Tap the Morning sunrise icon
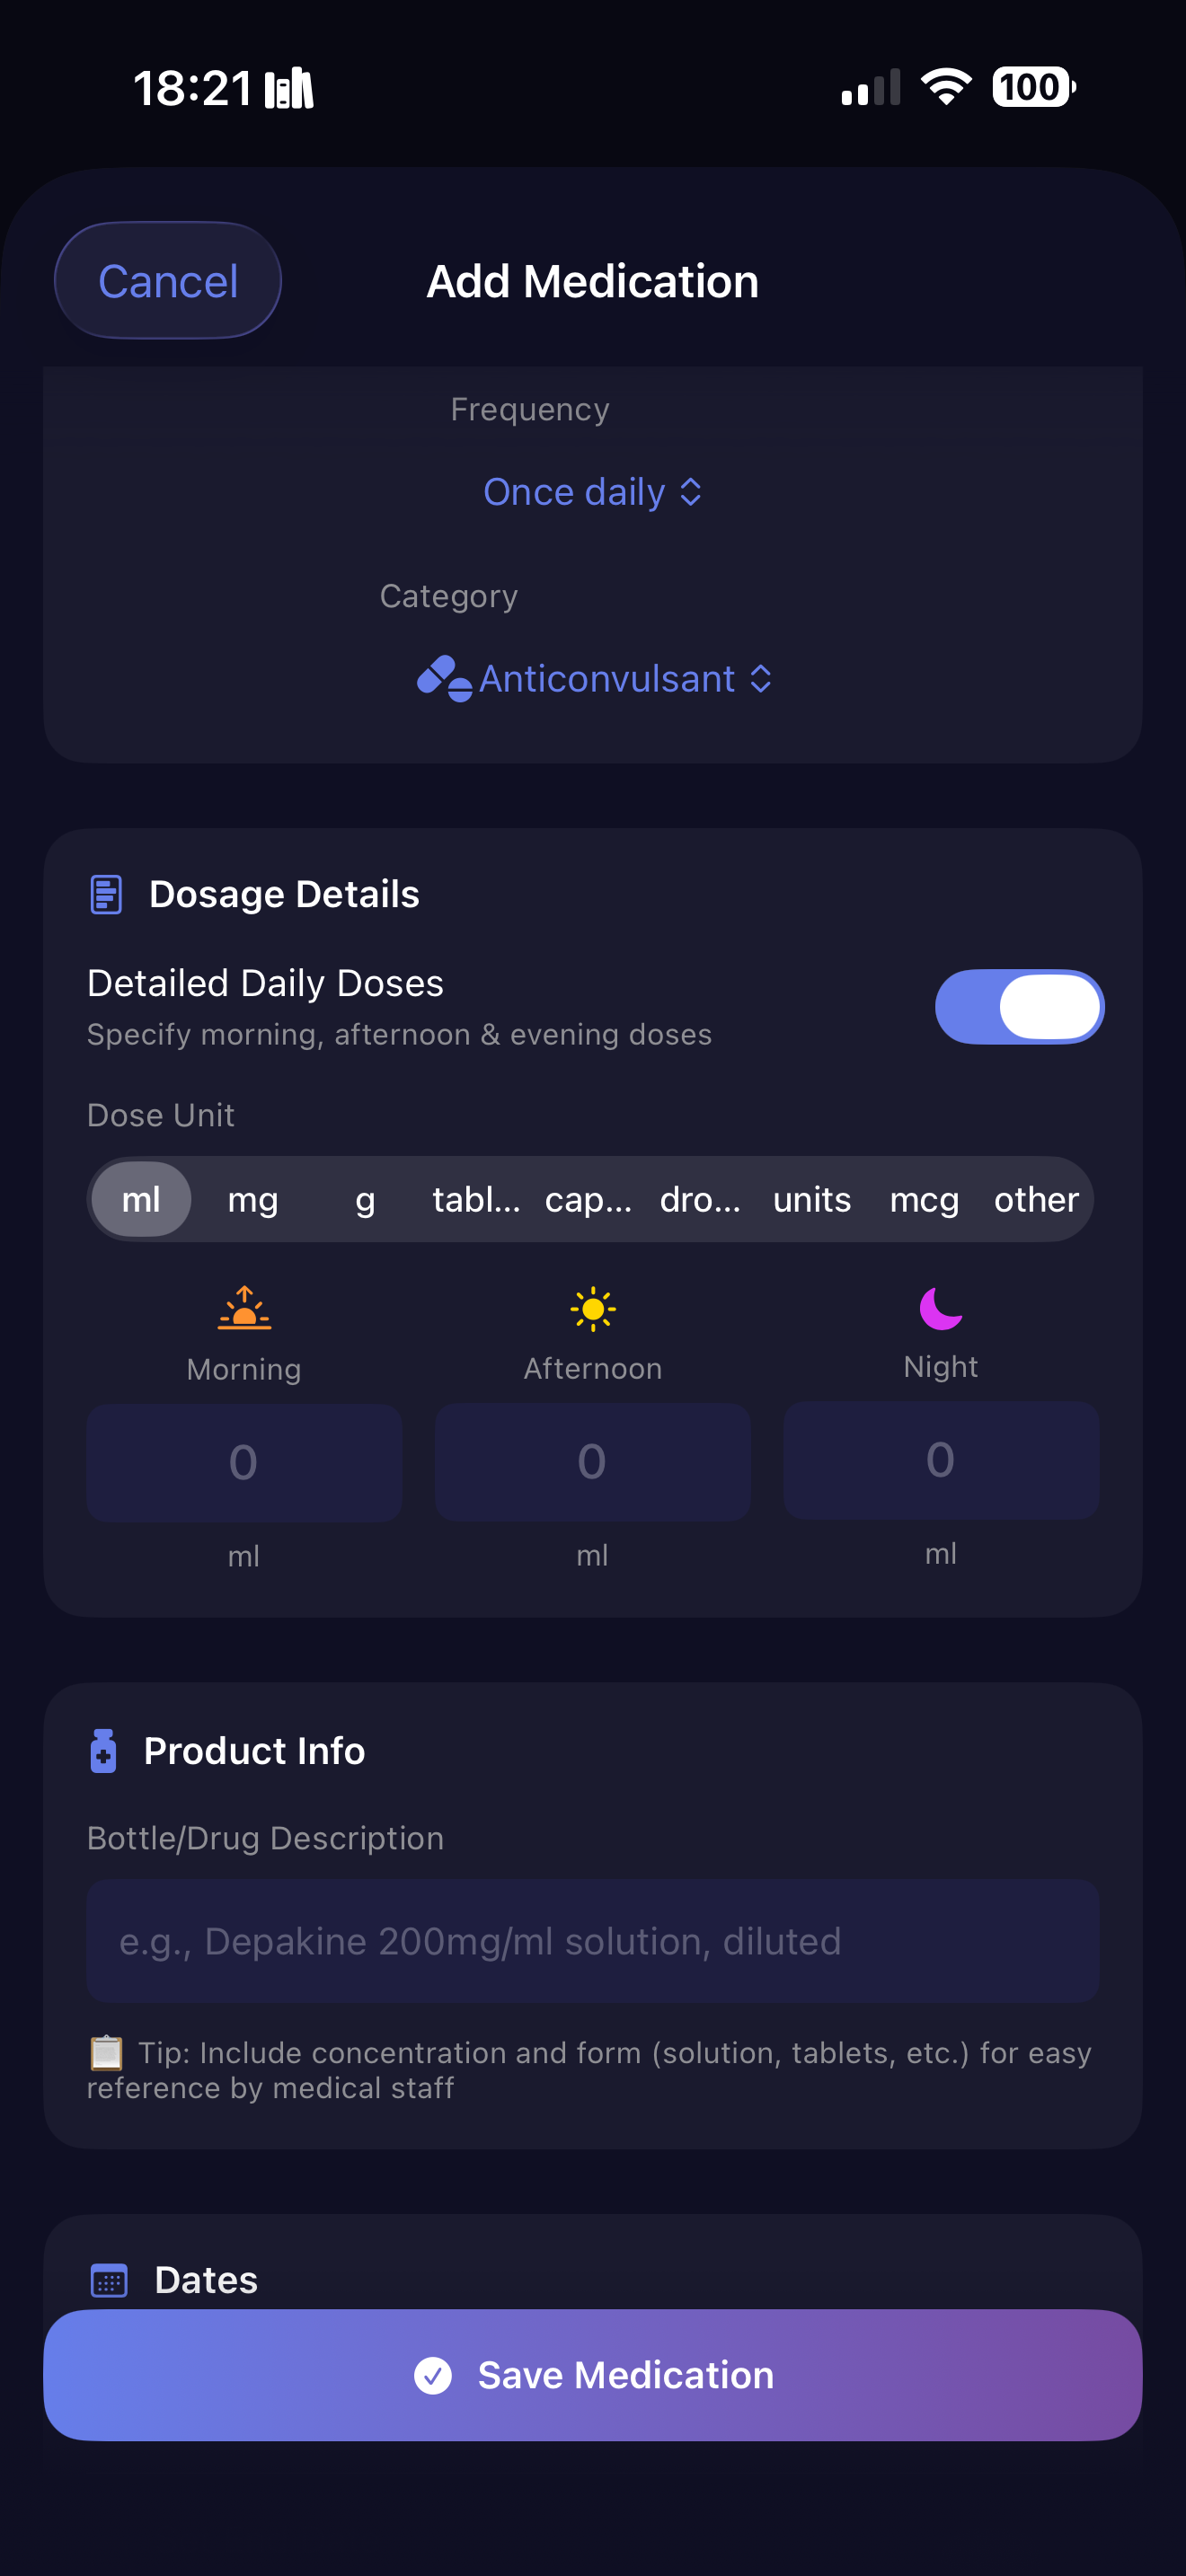Viewport: 1186px width, 2576px height. pos(244,1308)
